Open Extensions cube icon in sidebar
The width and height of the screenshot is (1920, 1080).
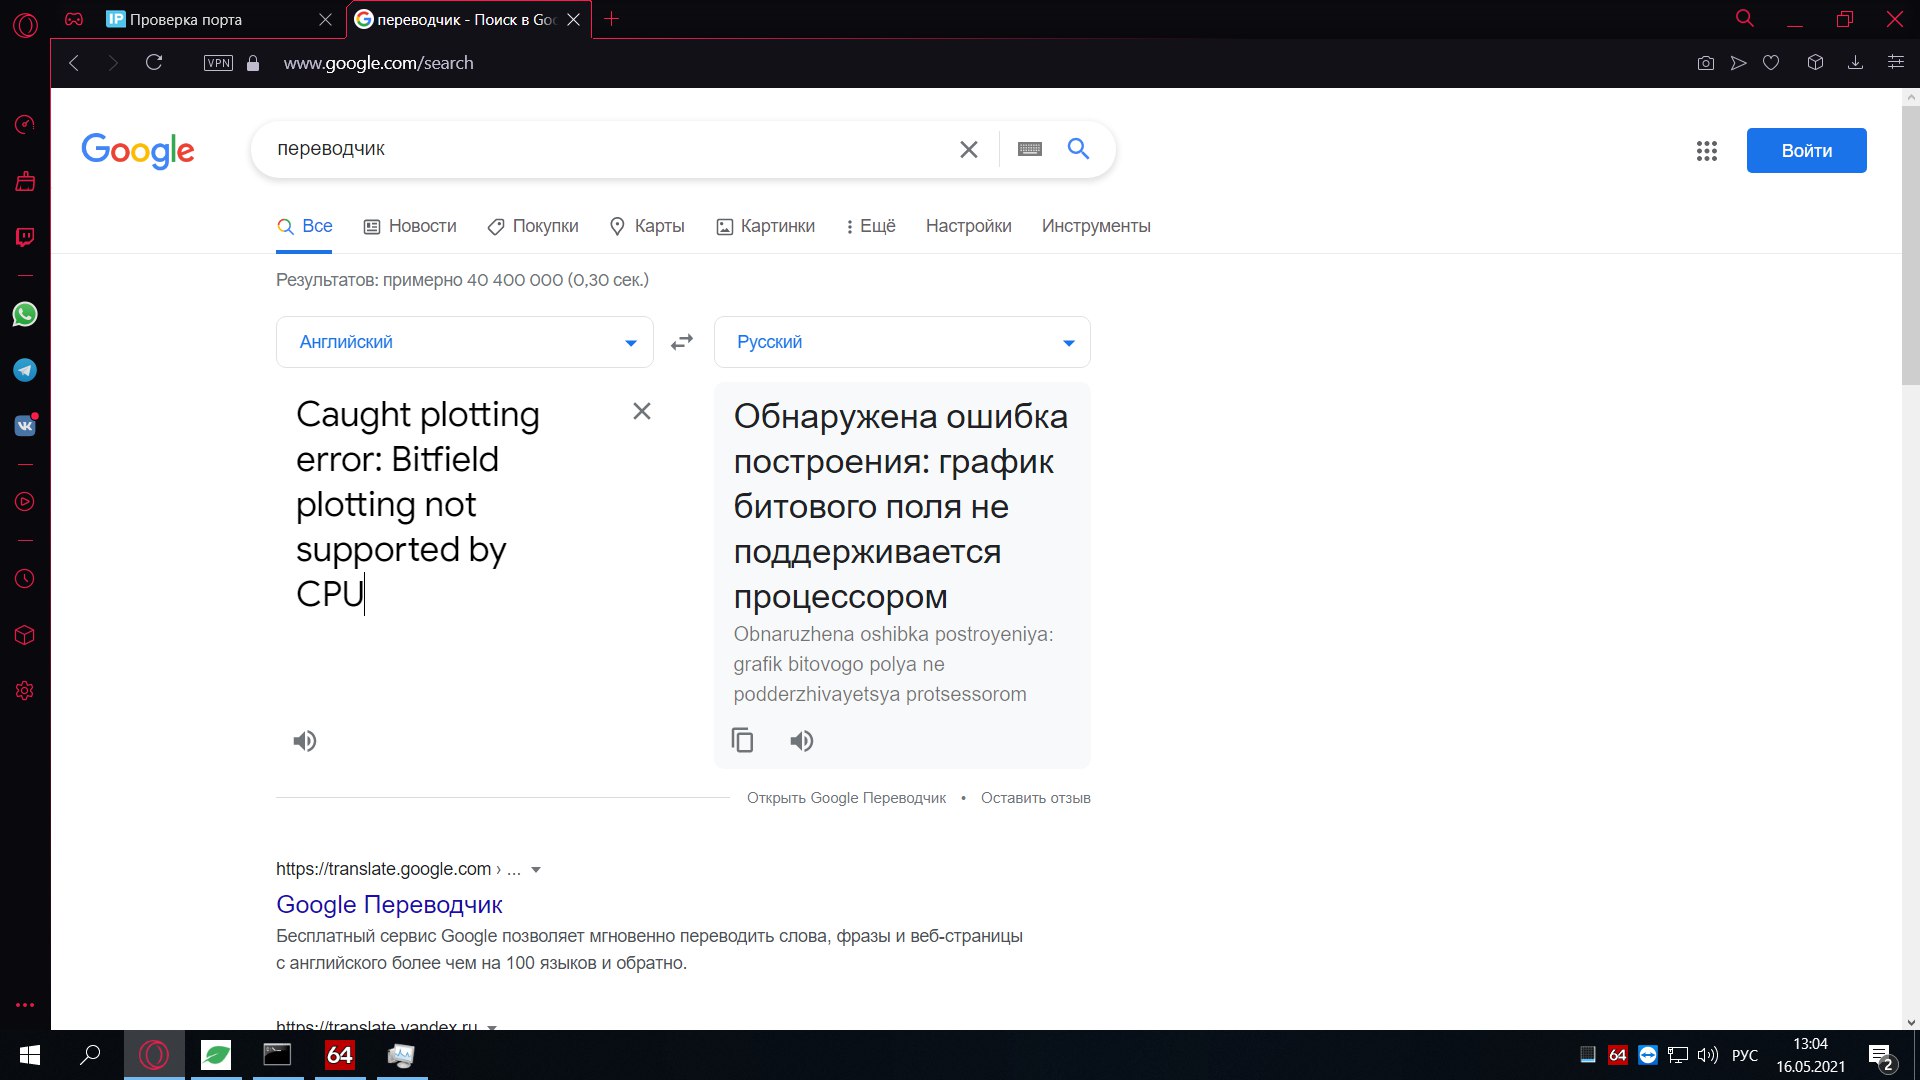point(25,635)
